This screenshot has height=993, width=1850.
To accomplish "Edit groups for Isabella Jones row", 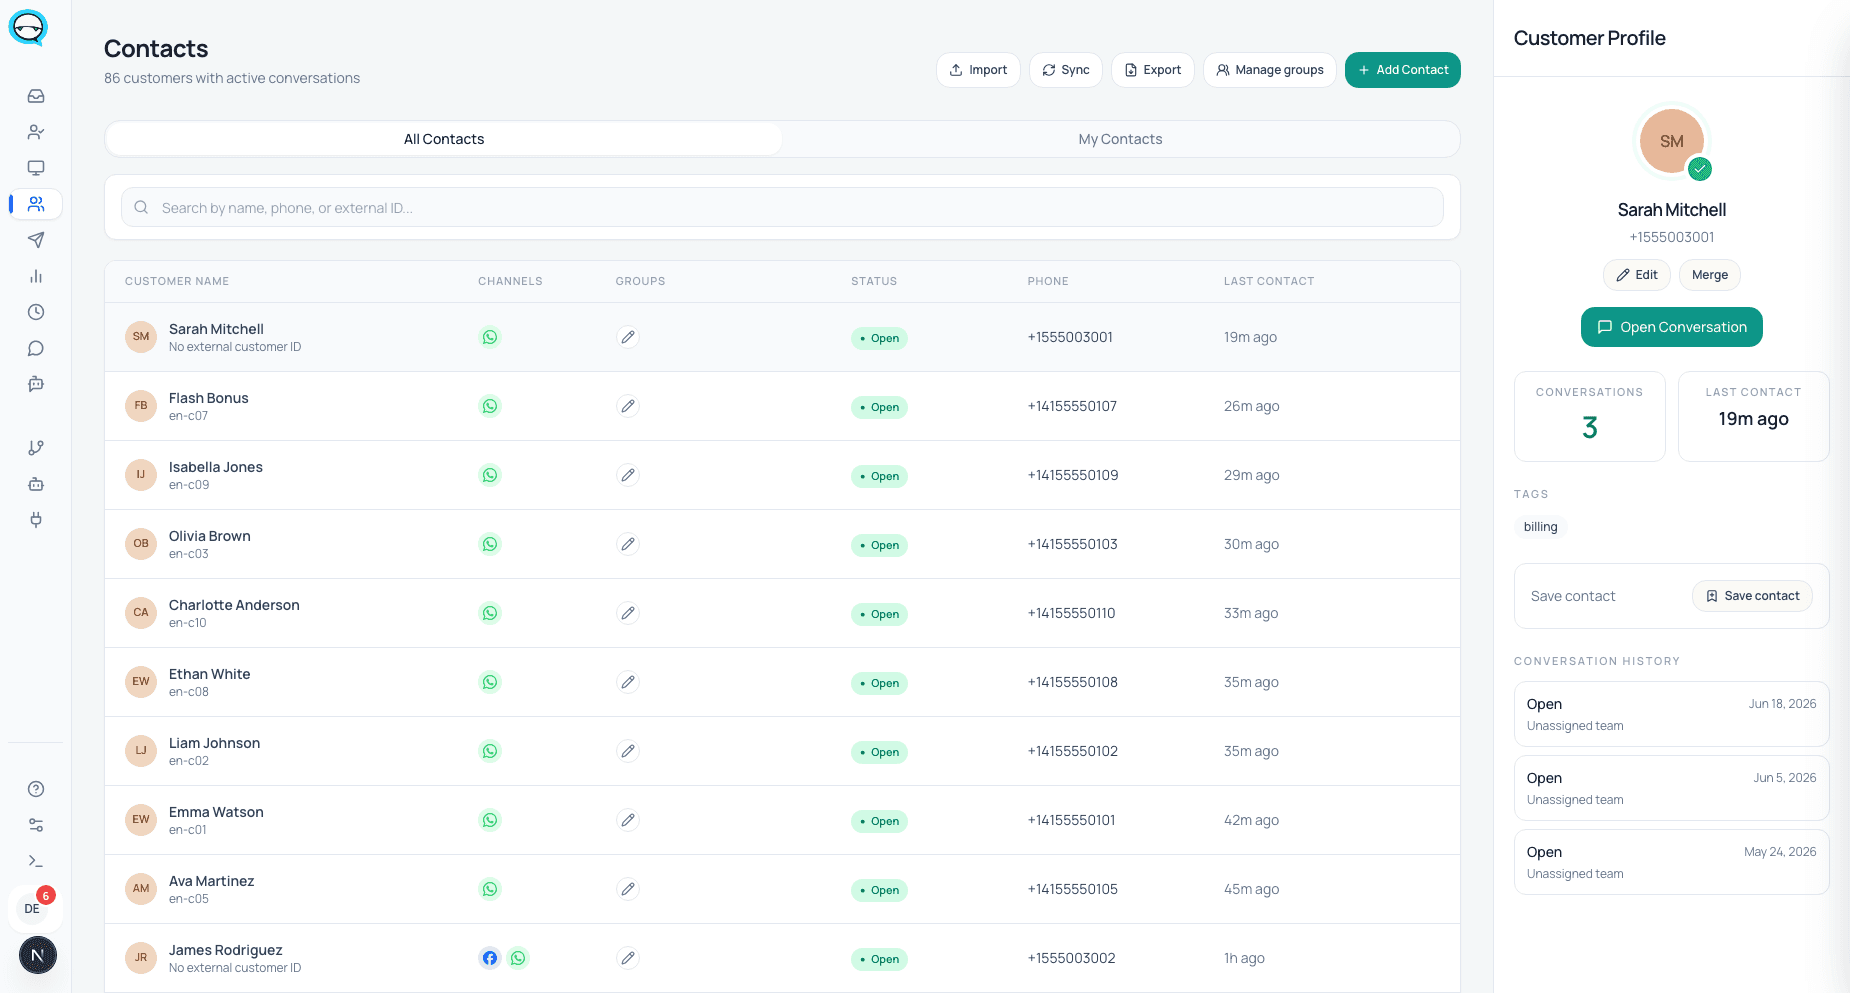I will pyautogui.click(x=628, y=475).
